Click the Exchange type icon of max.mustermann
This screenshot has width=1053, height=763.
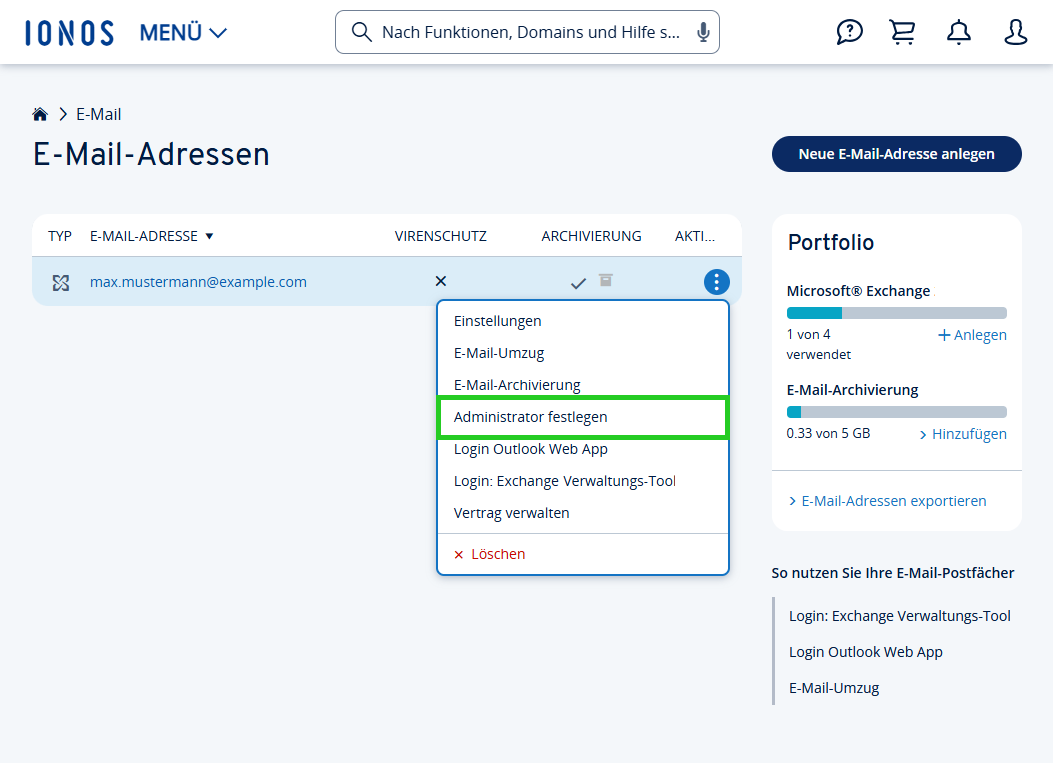click(x=61, y=282)
